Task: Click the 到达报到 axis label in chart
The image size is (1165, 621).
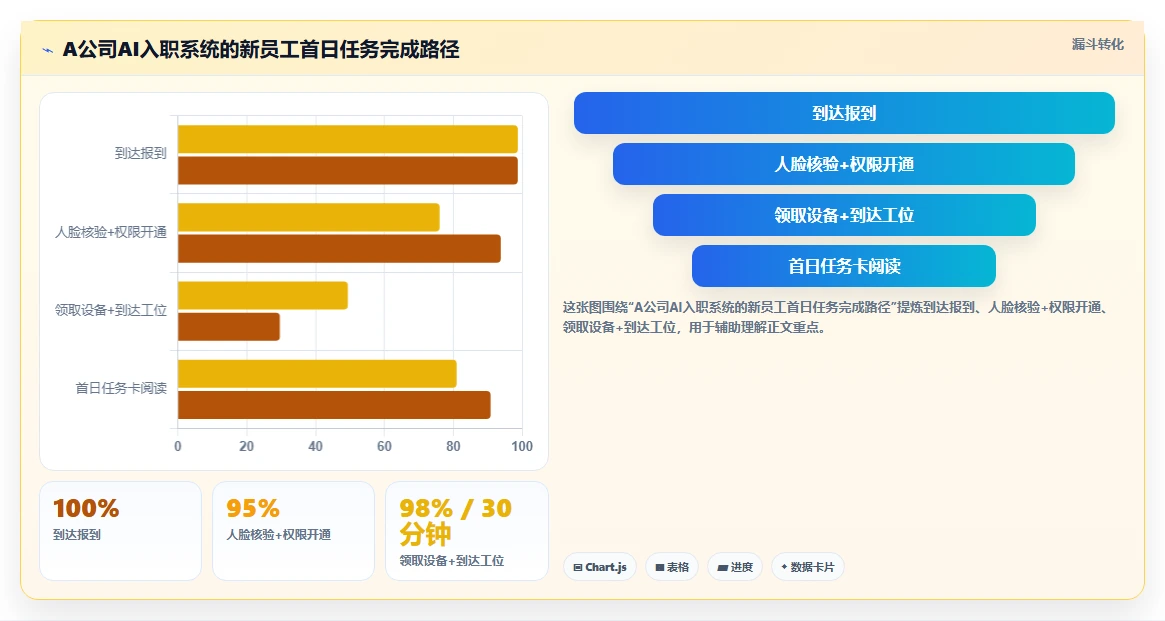Action: [x=140, y=154]
